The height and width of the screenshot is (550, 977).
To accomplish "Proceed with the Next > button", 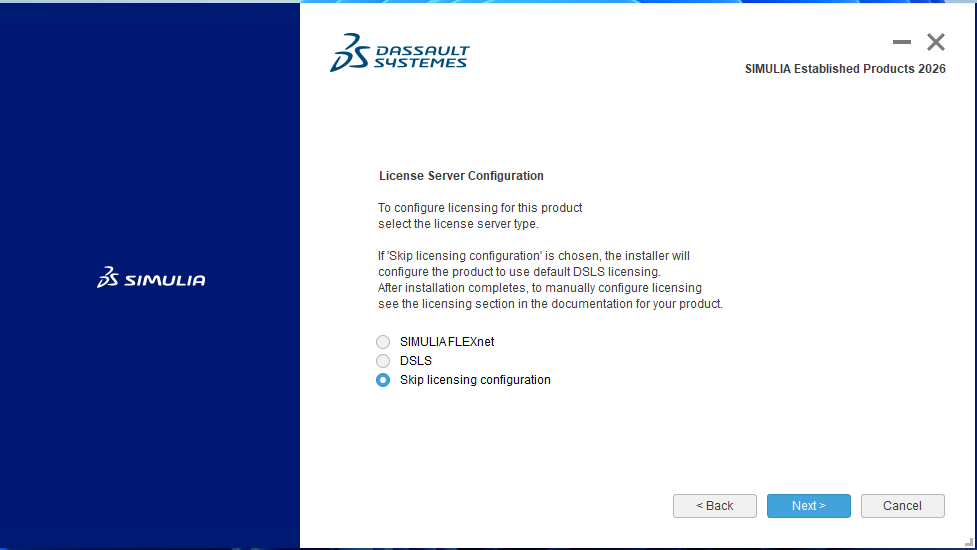I will 808,506.
